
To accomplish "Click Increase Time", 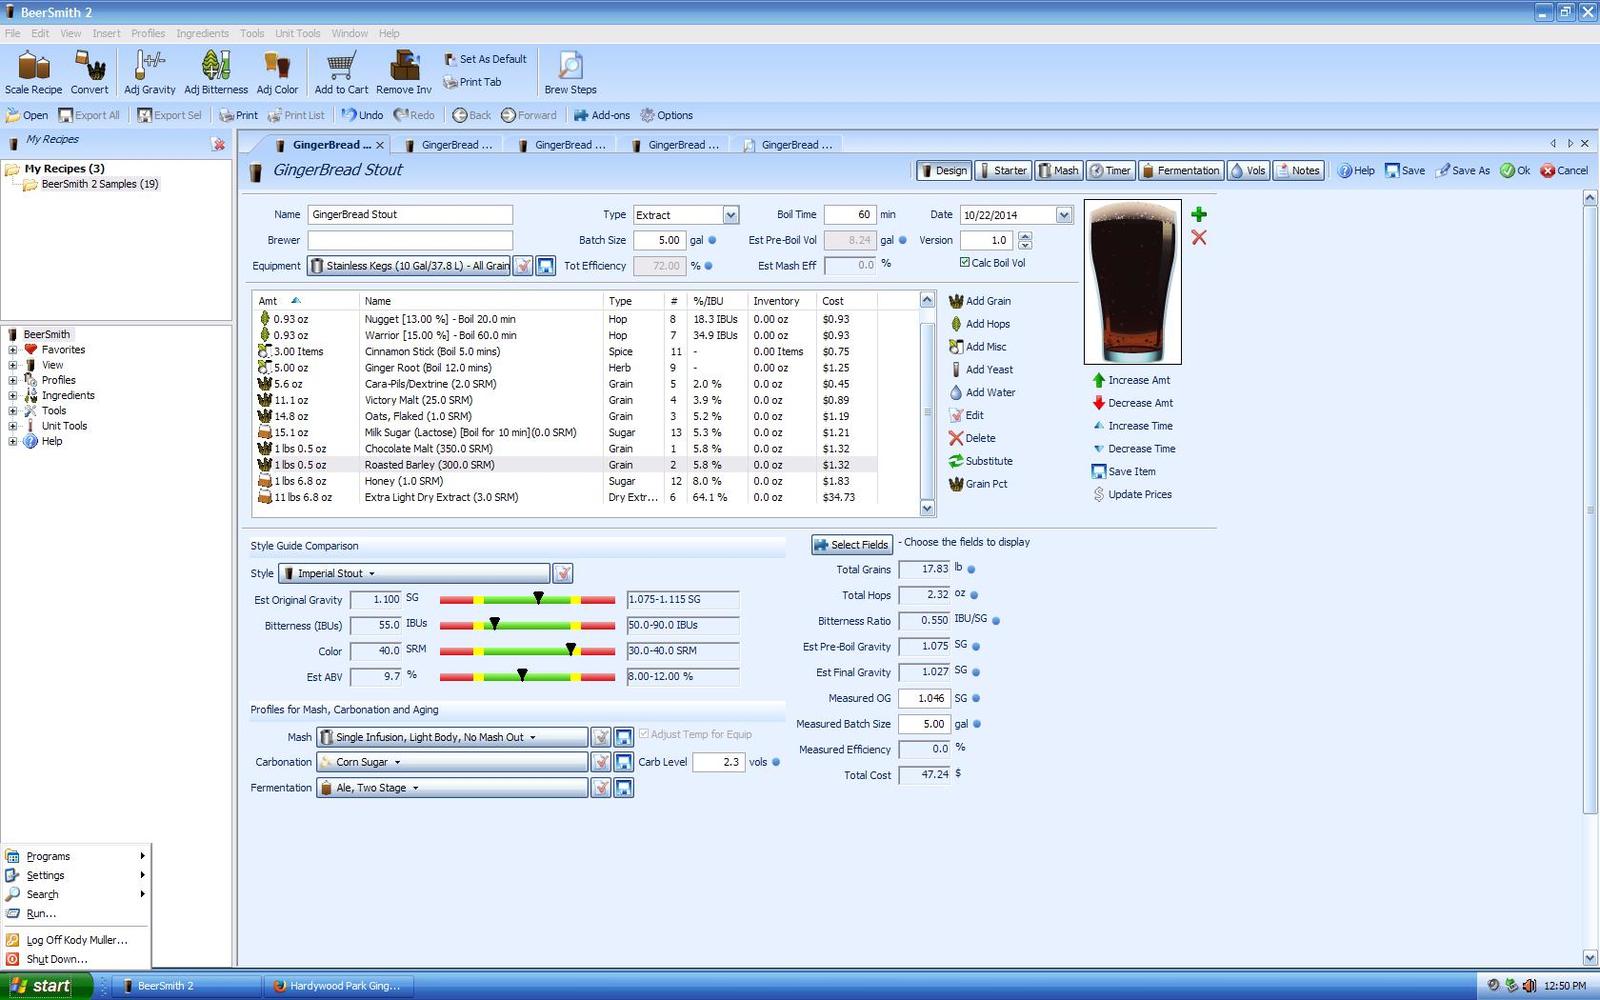I will (1133, 426).
